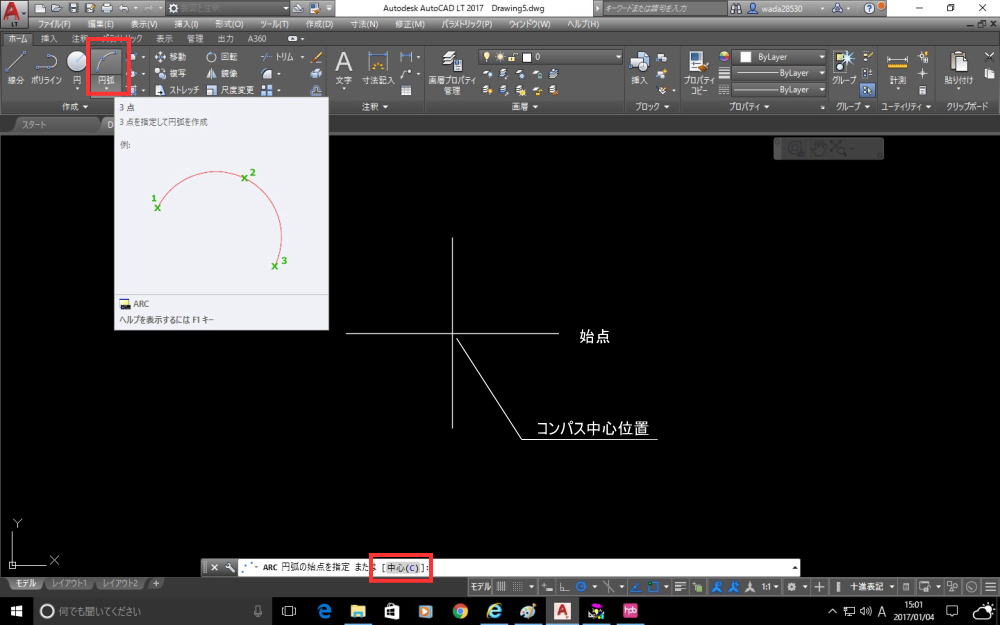
Task: Choose the 回転 (Rotate) tool
Action: [221, 57]
